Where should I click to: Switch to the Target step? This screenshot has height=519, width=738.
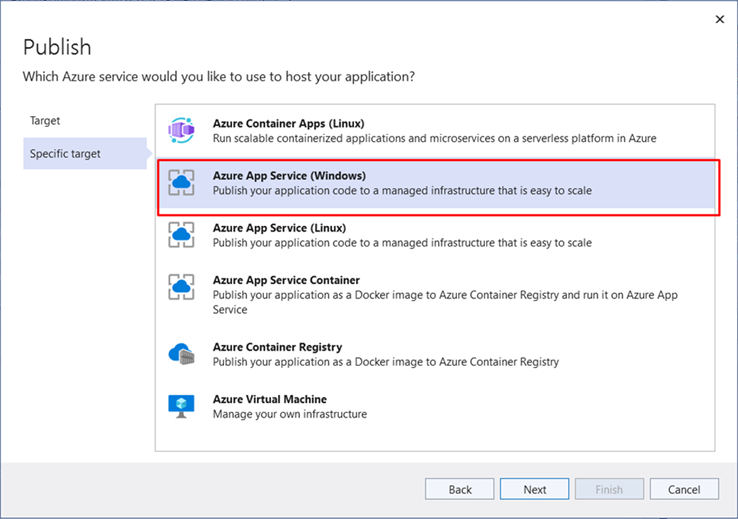[x=45, y=121]
